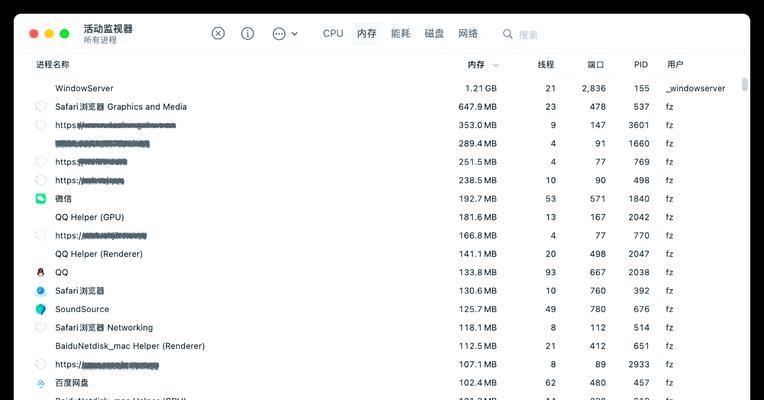The image size is (764, 400).
Task: Sort by 内存 column header
Action: coord(476,64)
